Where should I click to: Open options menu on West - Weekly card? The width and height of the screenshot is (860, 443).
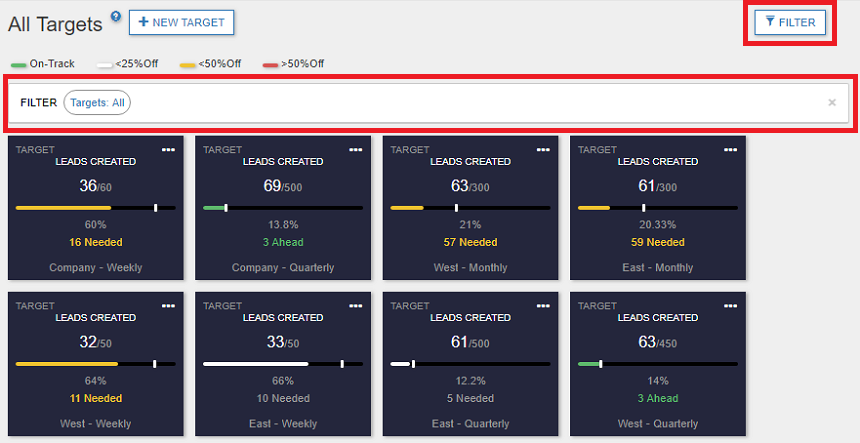pos(168,305)
